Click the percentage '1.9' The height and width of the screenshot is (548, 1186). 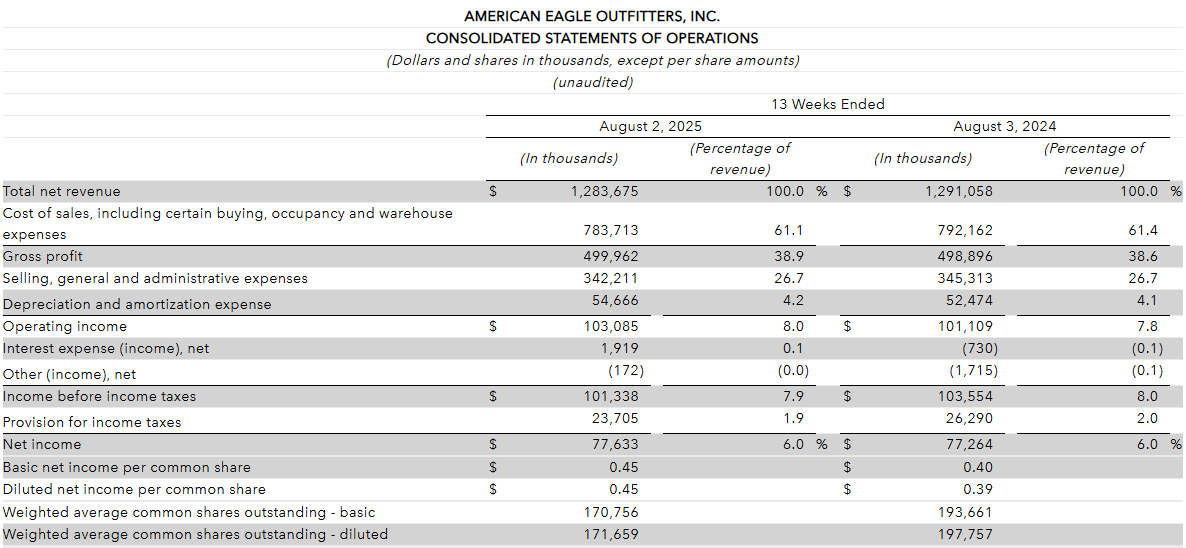[x=794, y=418]
